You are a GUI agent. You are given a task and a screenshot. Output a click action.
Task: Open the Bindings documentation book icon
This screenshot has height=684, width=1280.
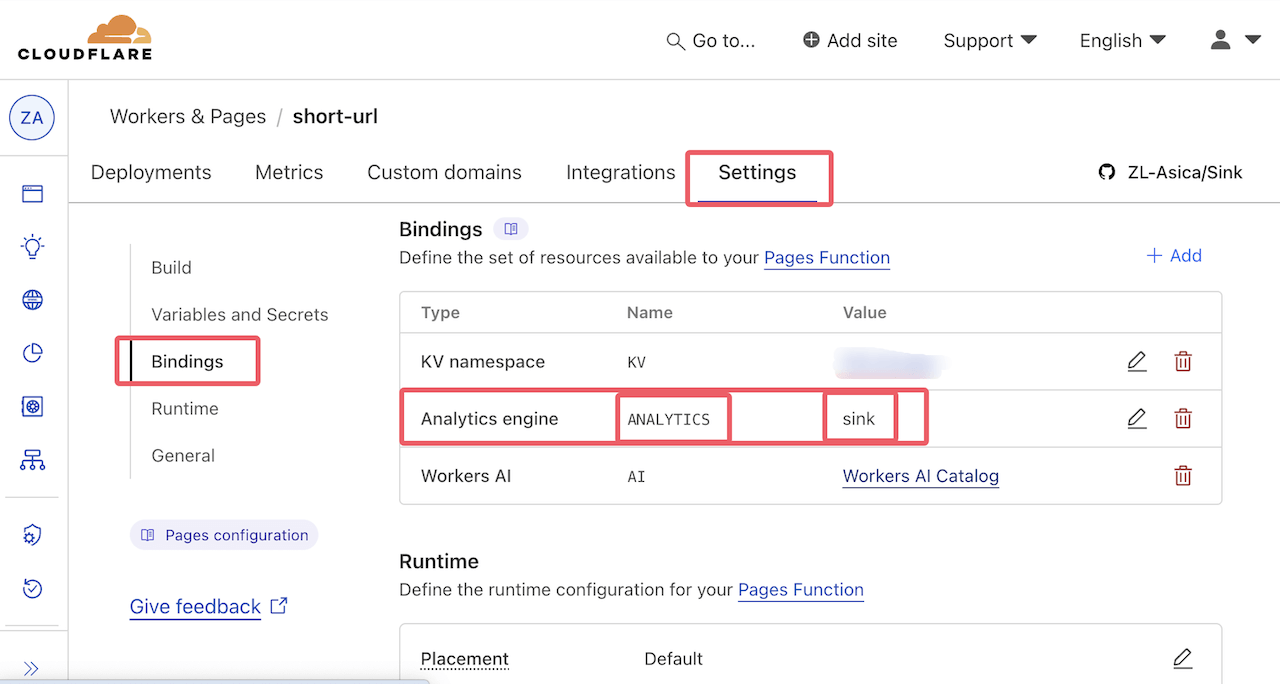pyautogui.click(x=511, y=229)
